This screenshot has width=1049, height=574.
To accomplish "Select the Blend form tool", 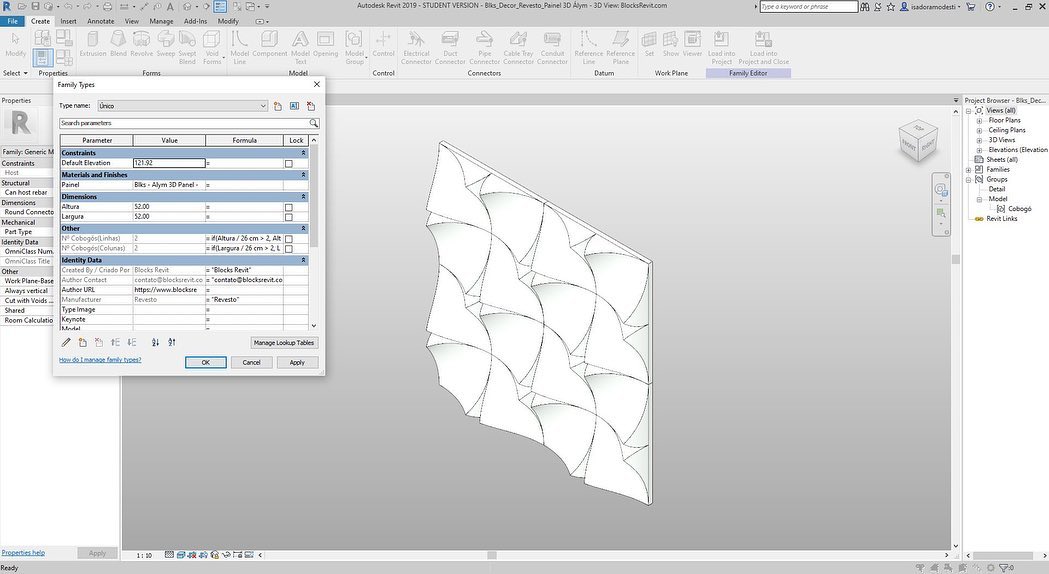I will pyautogui.click(x=118, y=44).
